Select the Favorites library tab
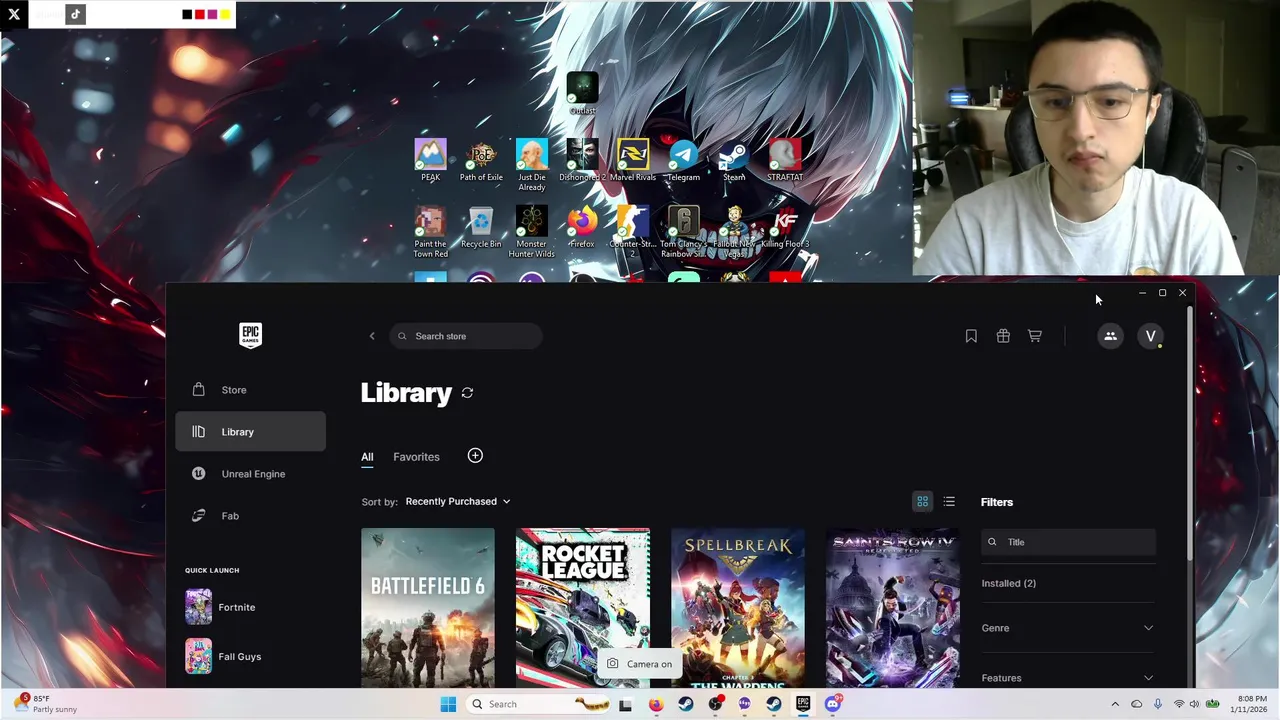Screen dimensions: 1280x720 coord(416,457)
